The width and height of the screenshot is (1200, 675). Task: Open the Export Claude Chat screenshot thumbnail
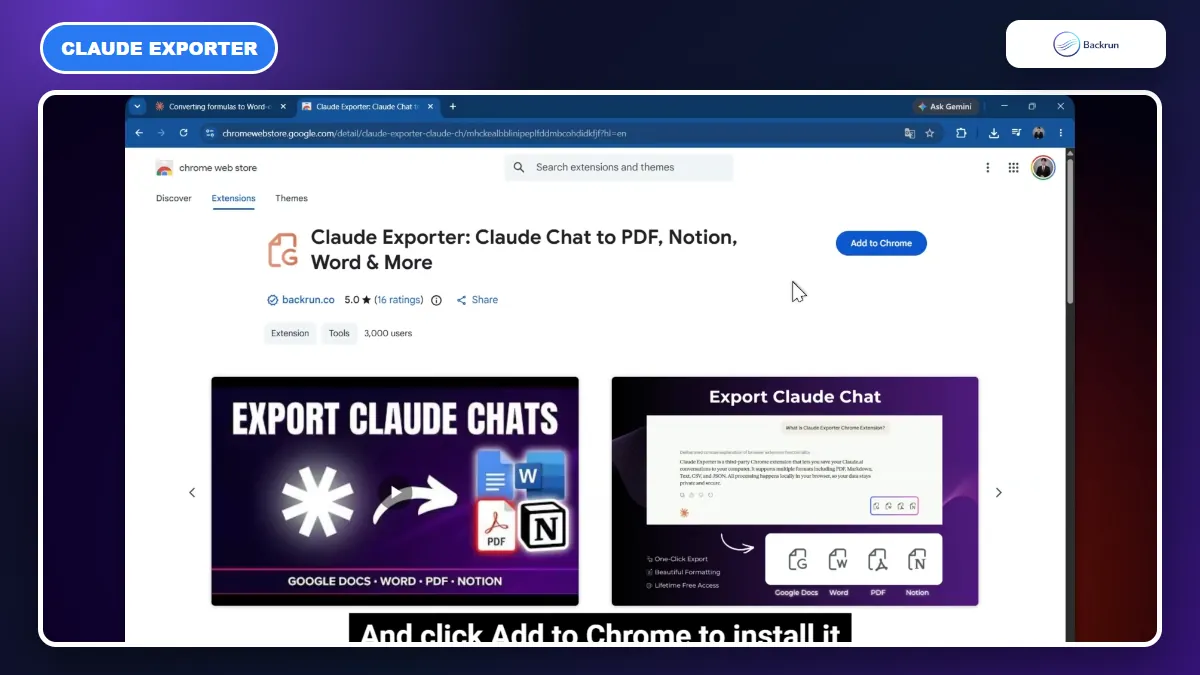(x=795, y=491)
